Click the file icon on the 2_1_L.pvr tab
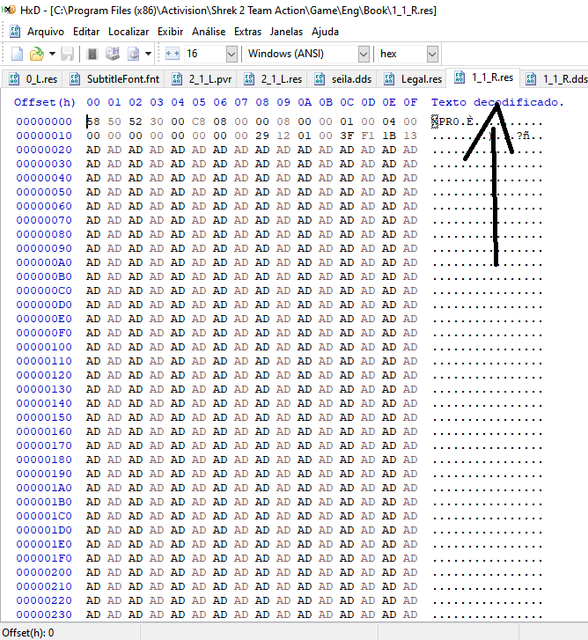The image size is (588, 640). coord(177,79)
